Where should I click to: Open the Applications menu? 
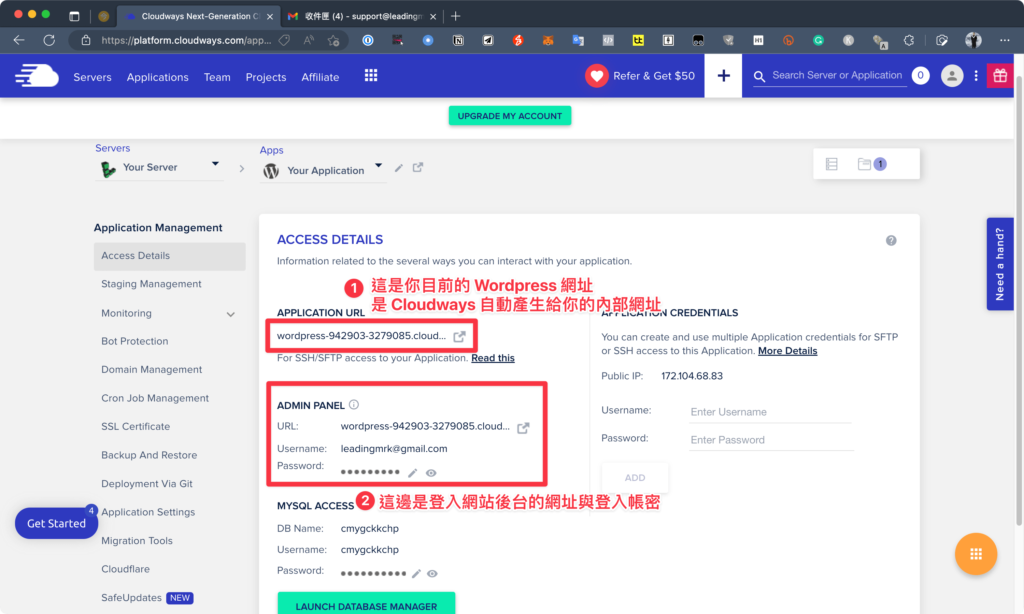point(157,77)
